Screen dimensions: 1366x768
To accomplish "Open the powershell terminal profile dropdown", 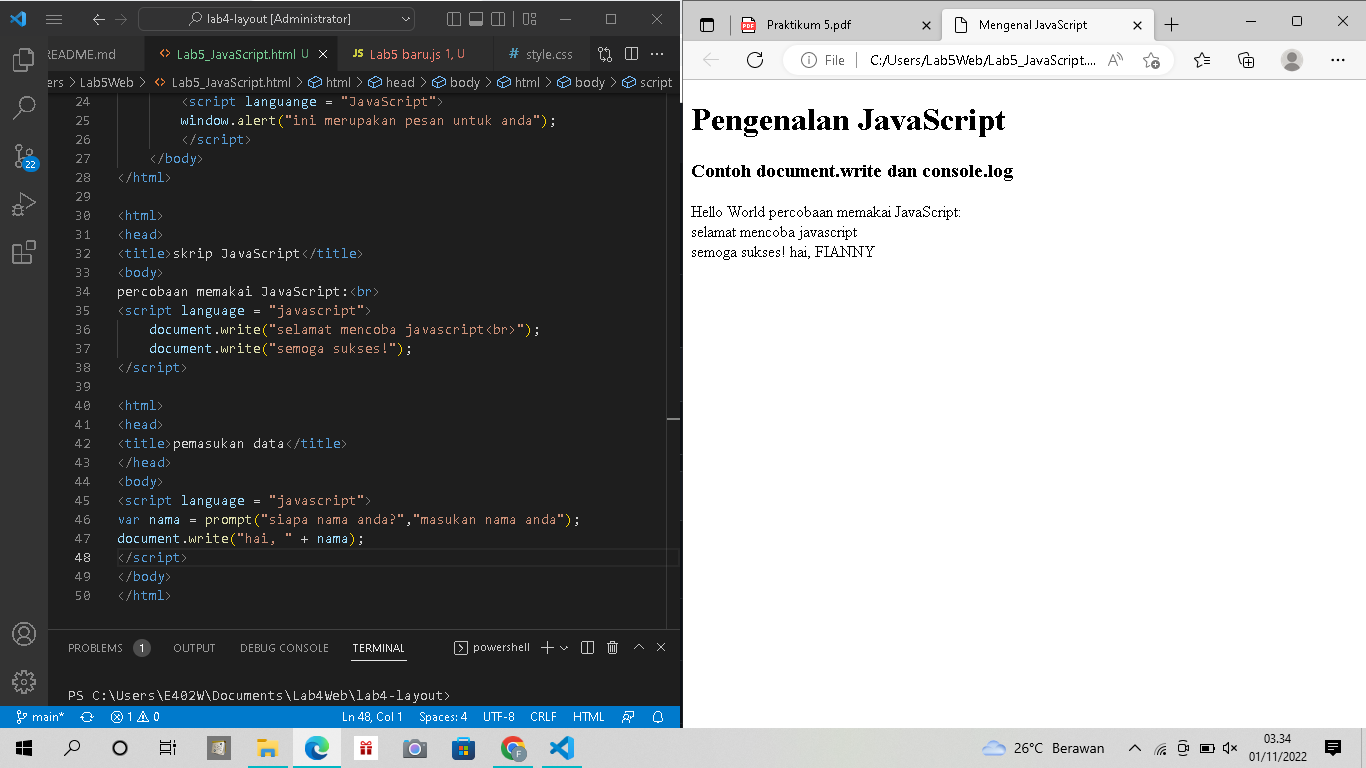I will 562,647.
